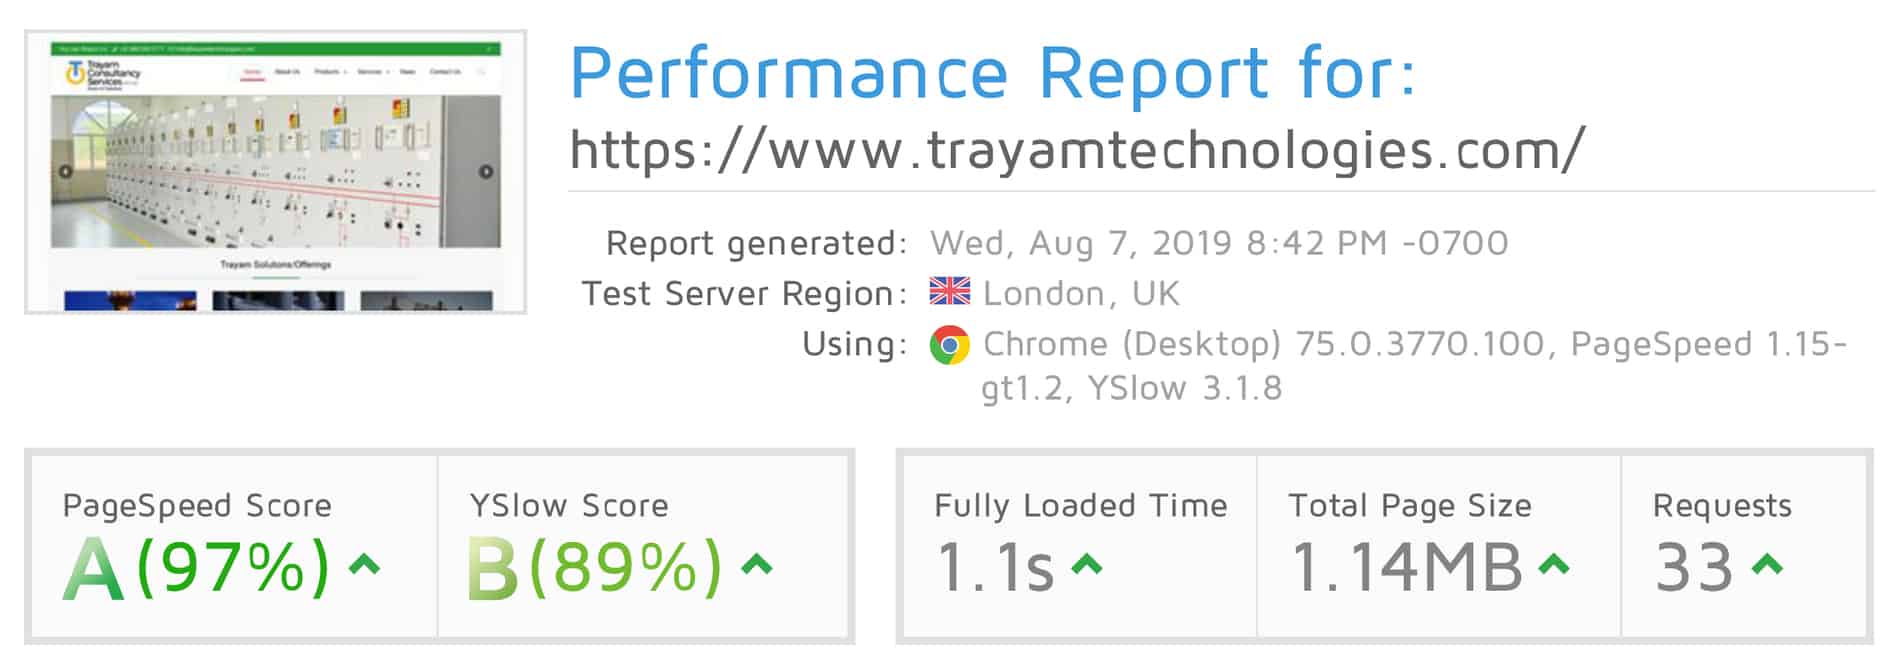Click the Requests count 33
1900x669 pixels.
pos(1694,567)
